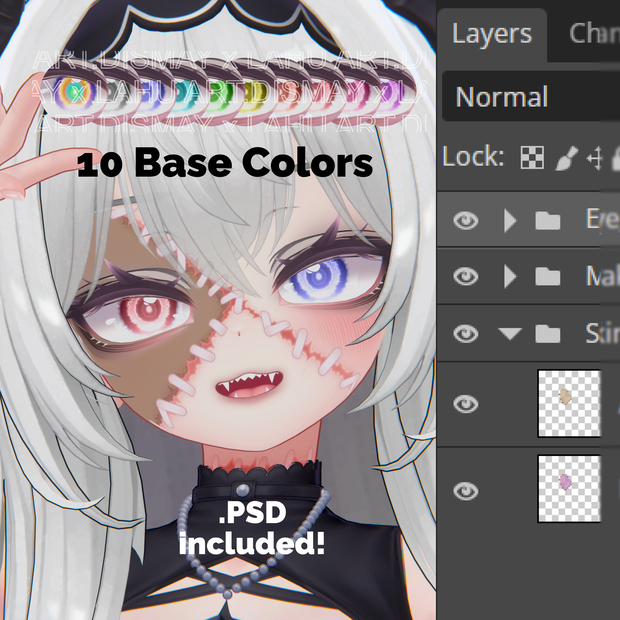Open the Normal blend mode dropdown
The image size is (620, 620).
point(531,96)
